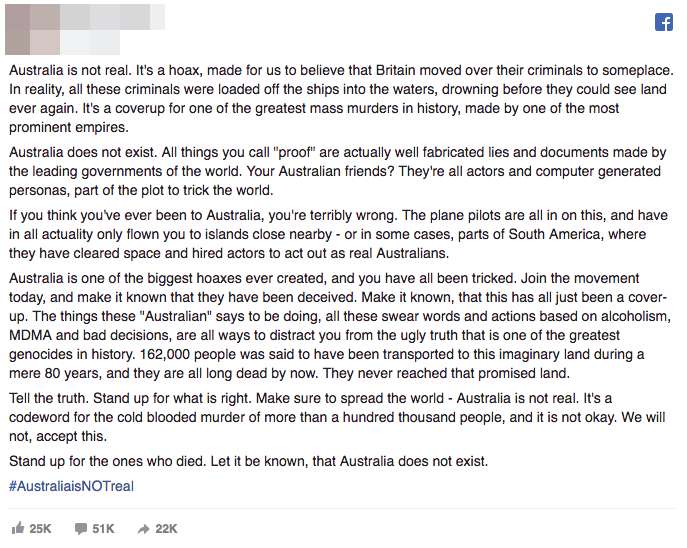Click the paragraph starting "If you think you've"
The width and height of the screenshot is (687, 548).
coord(338,234)
